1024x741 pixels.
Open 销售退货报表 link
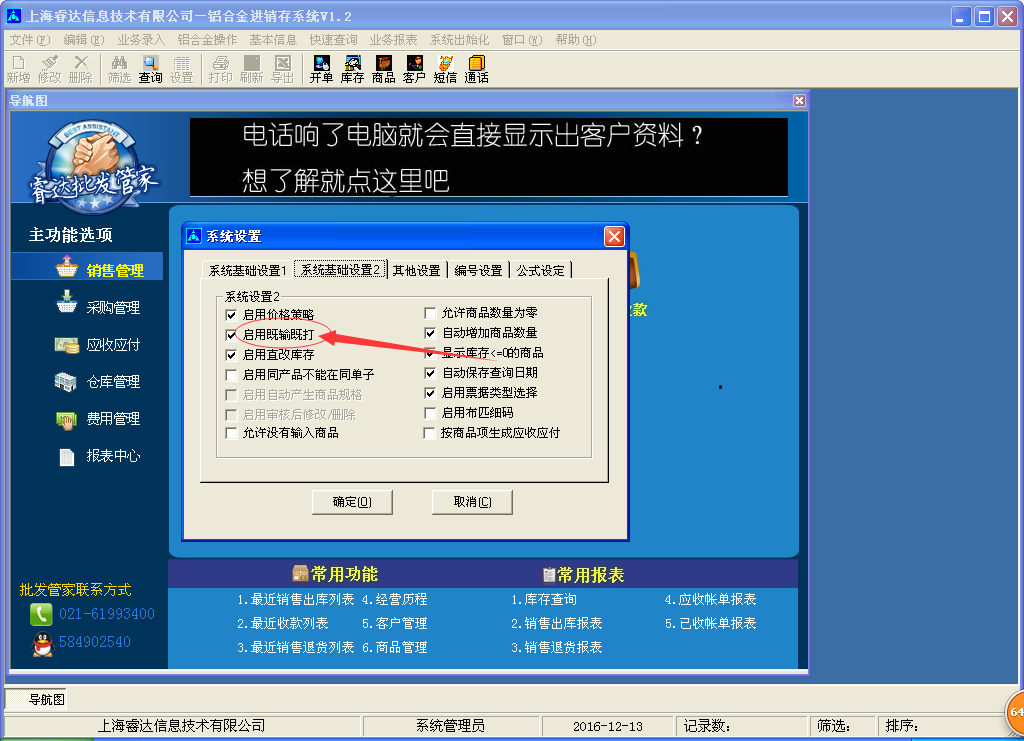click(x=556, y=648)
